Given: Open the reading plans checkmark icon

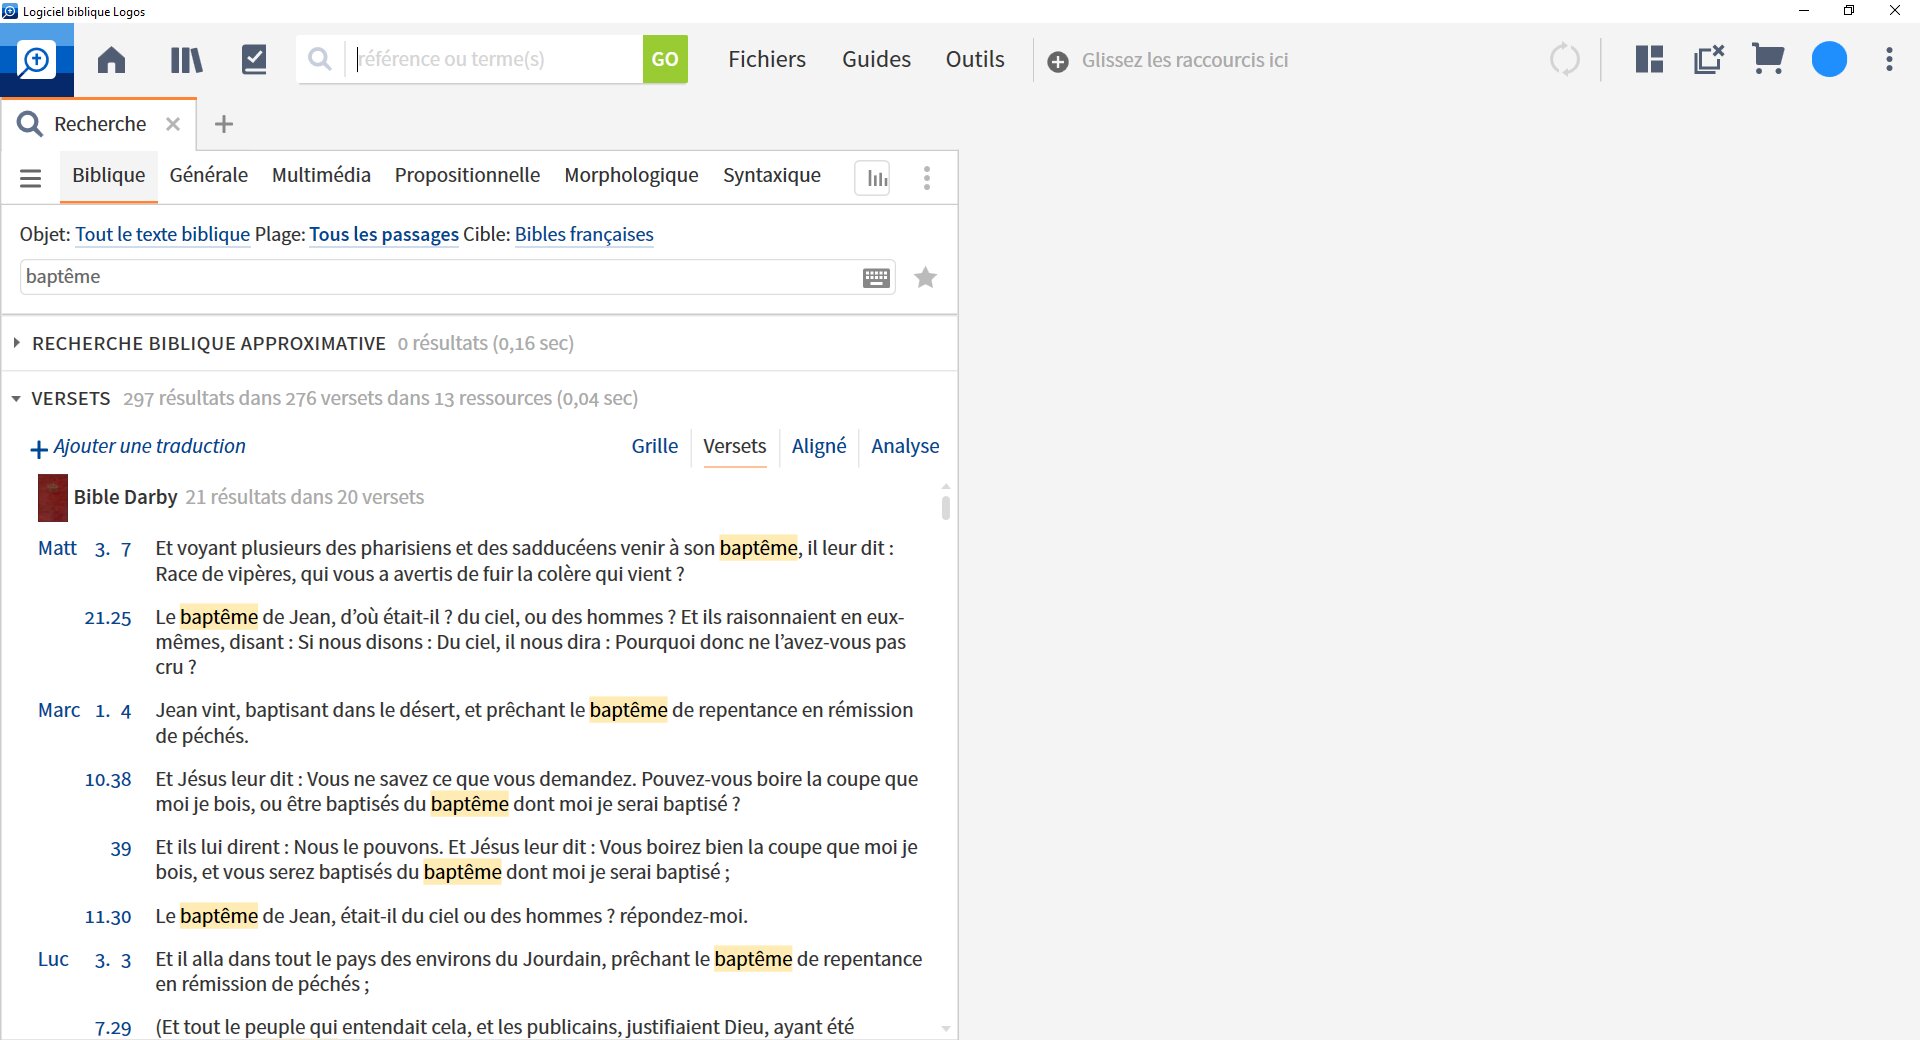Looking at the screenshot, I should [254, 60].
